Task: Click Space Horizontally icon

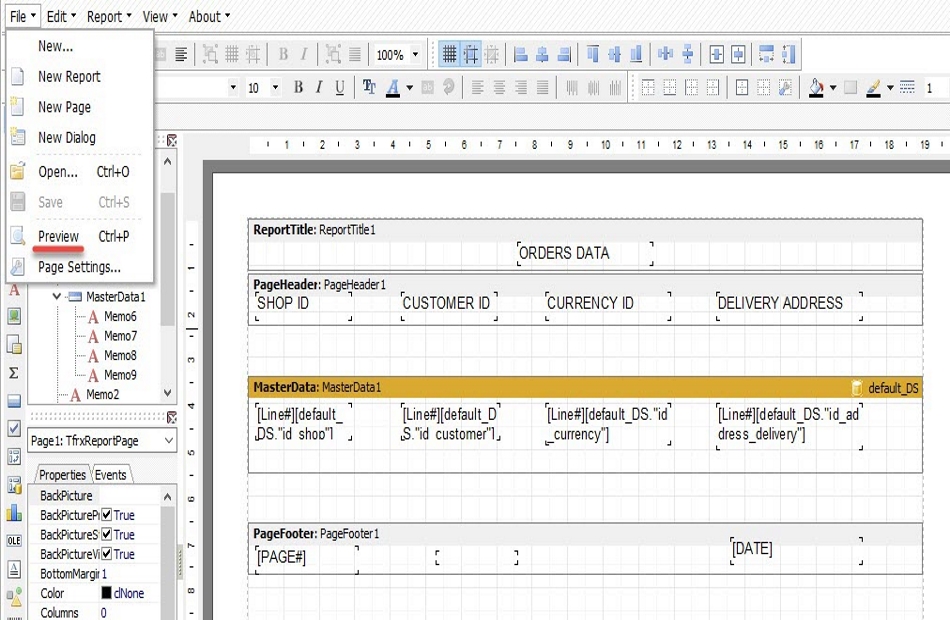Action: [665, 55]
